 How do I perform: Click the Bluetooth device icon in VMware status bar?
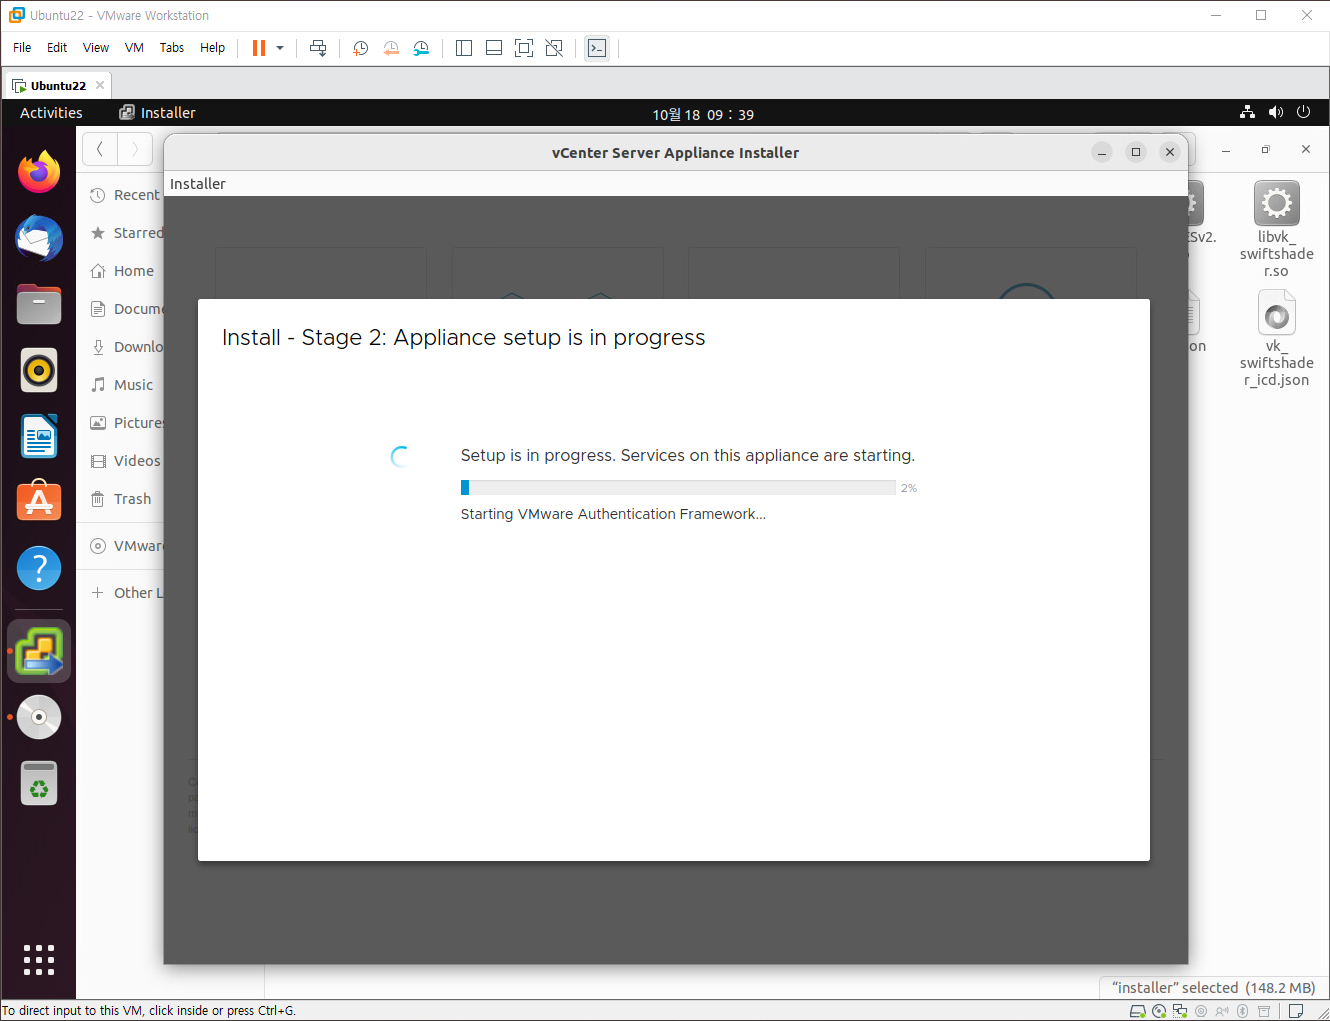(1243, 1011)
